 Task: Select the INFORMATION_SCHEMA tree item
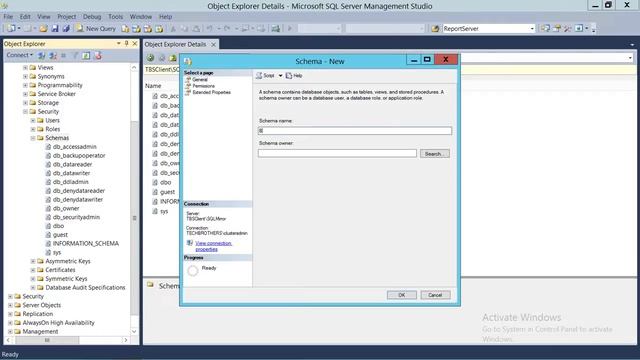point(86,243)
